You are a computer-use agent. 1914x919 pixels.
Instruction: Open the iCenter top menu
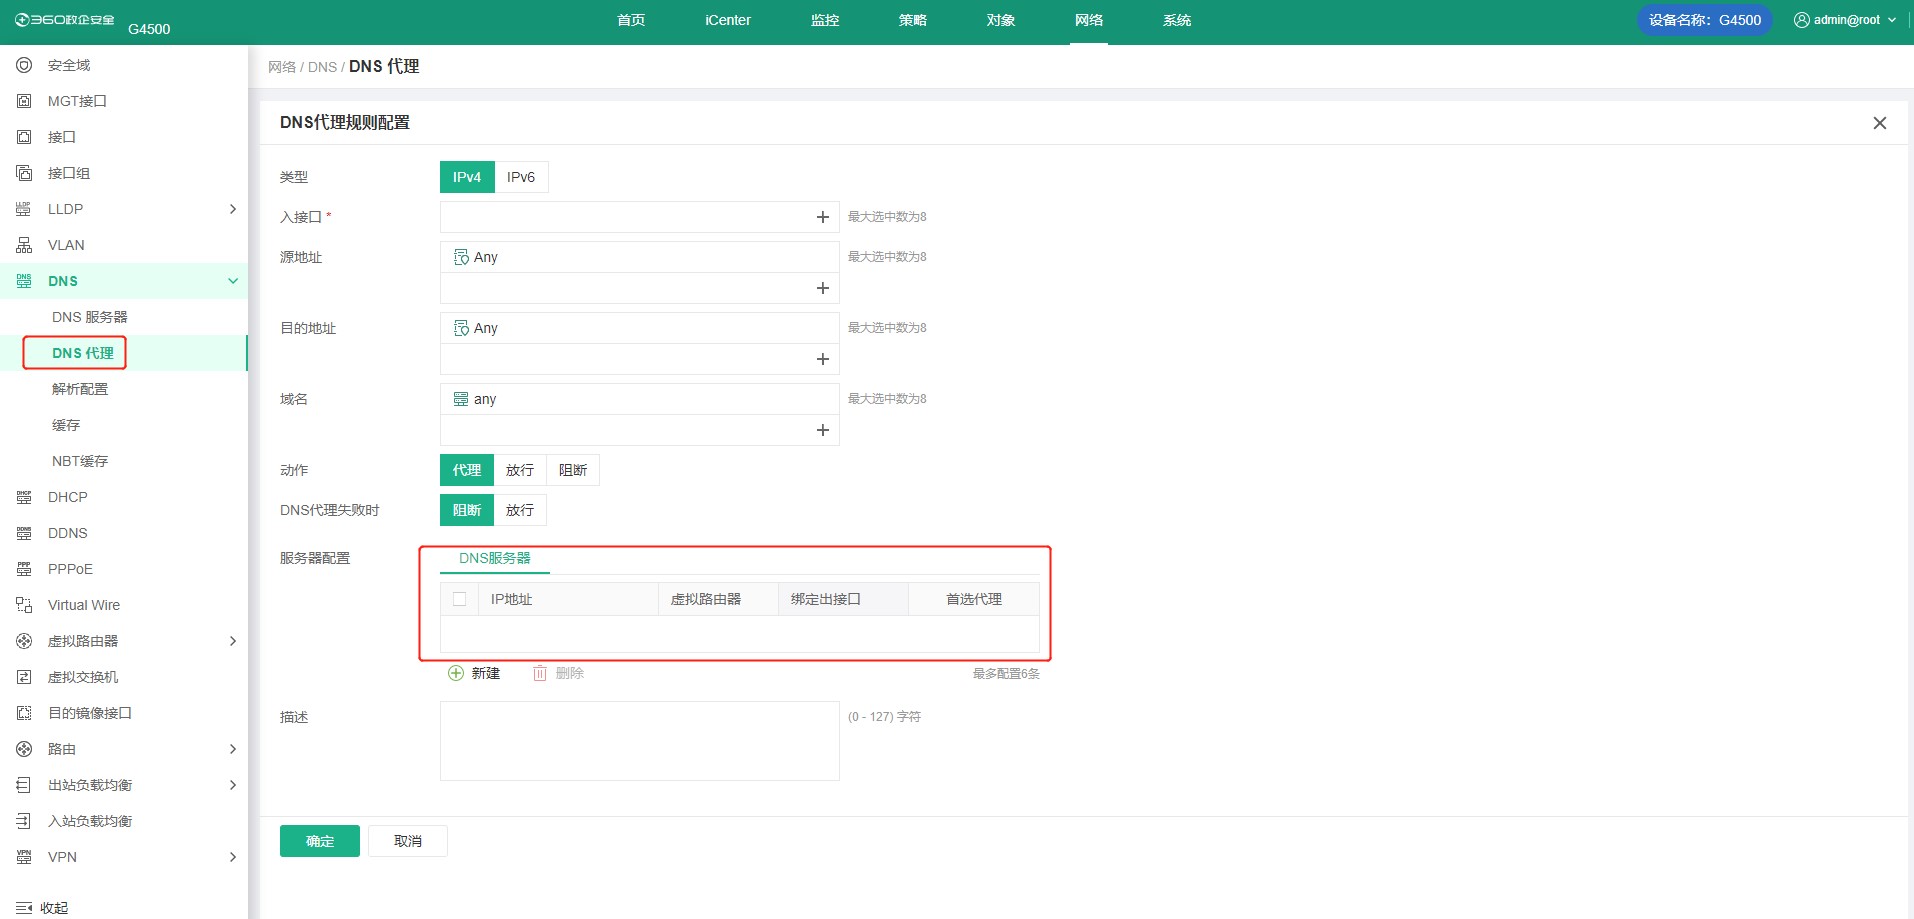(x=728, y=20)
